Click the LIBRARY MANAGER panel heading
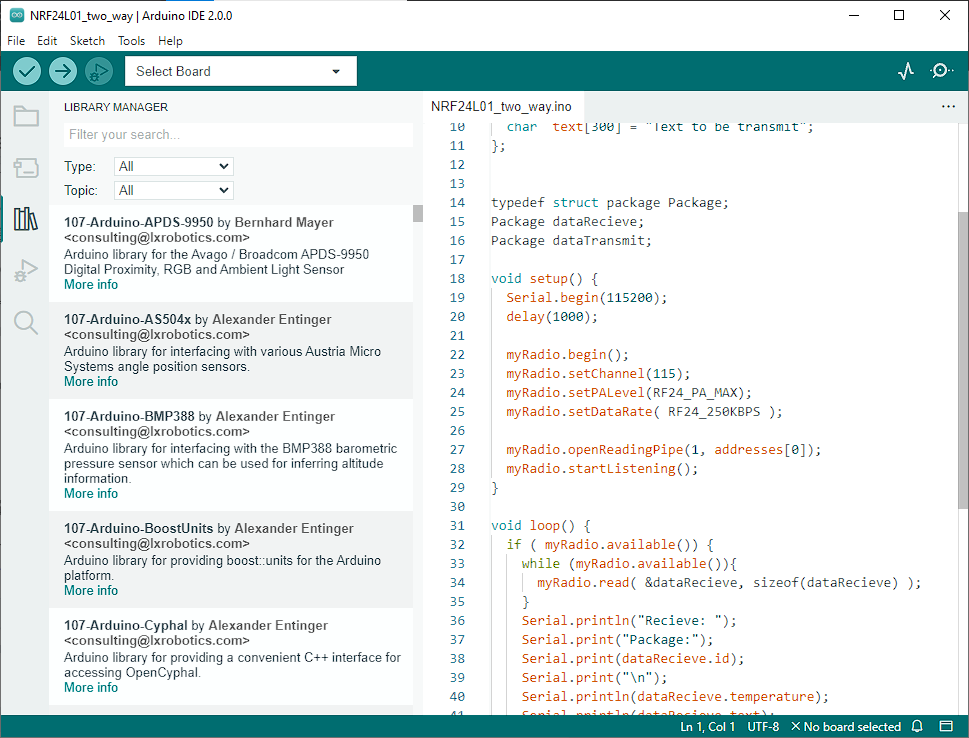 [116, 107]
